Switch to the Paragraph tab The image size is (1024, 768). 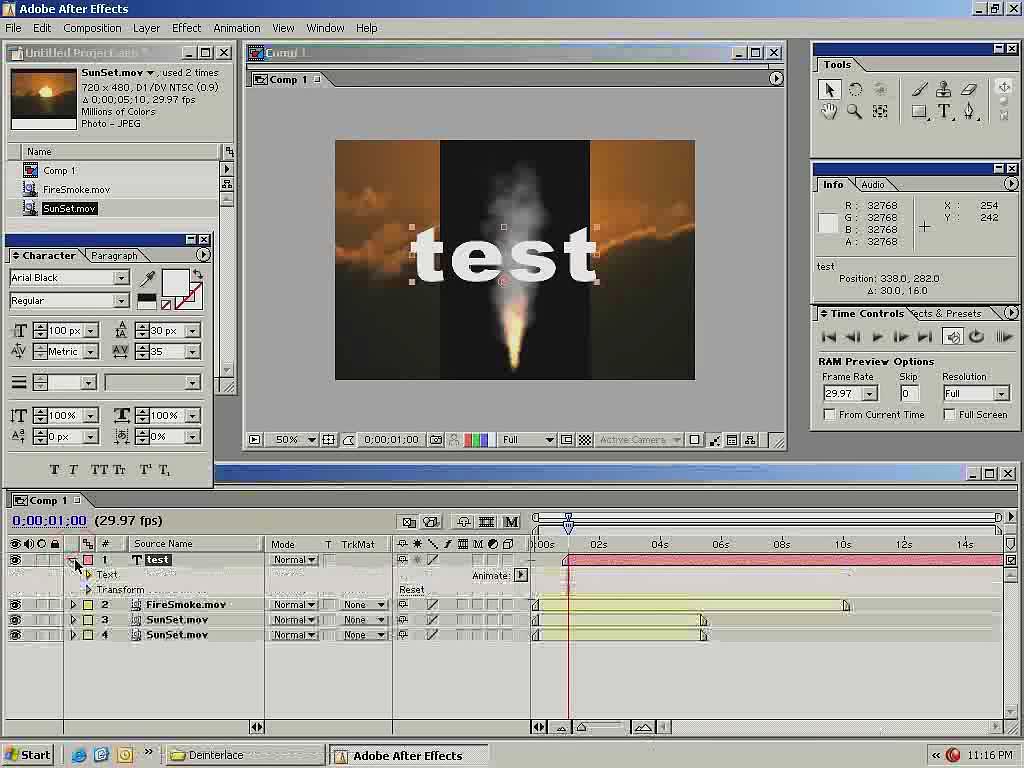point(114,256)
